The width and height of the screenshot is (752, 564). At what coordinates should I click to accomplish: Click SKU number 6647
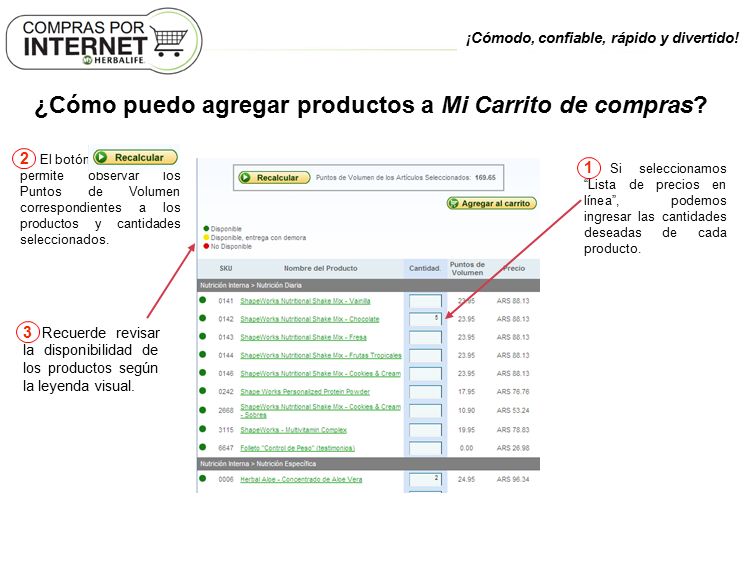point(225,448)
